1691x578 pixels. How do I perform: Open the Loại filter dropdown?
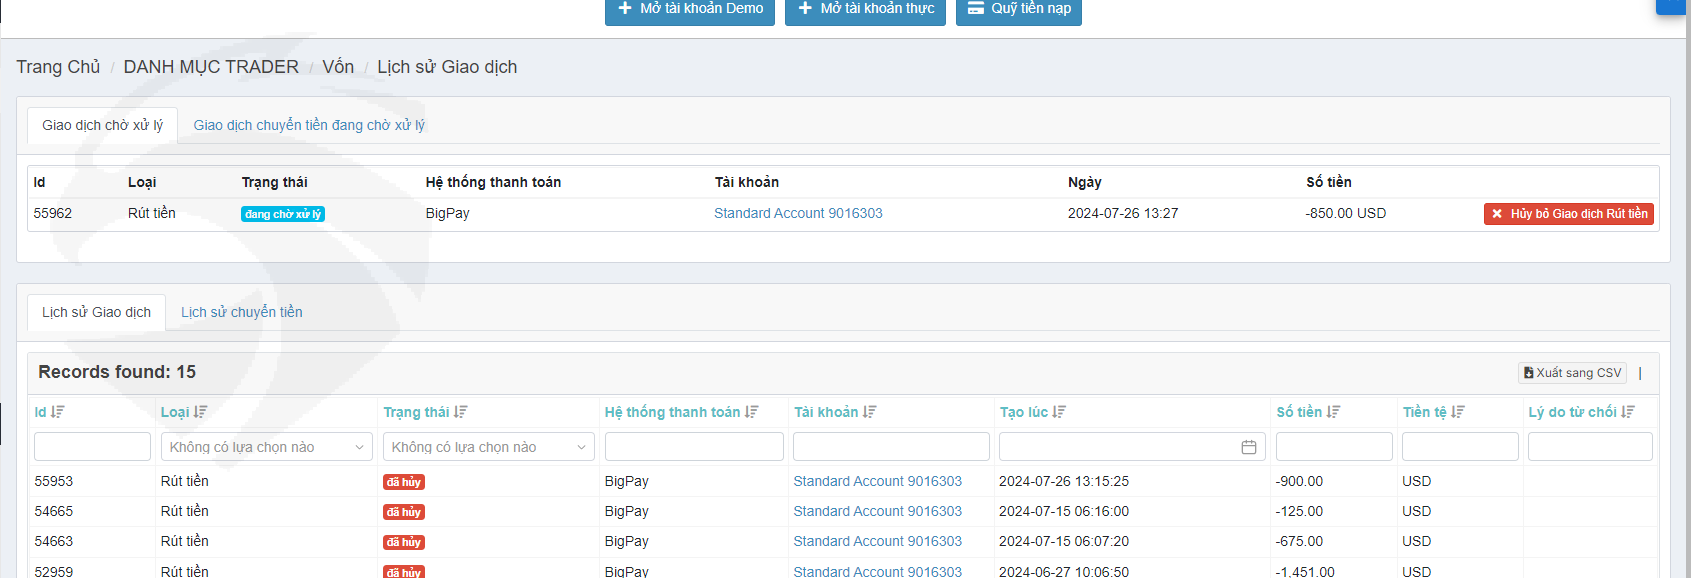(266, 447)
